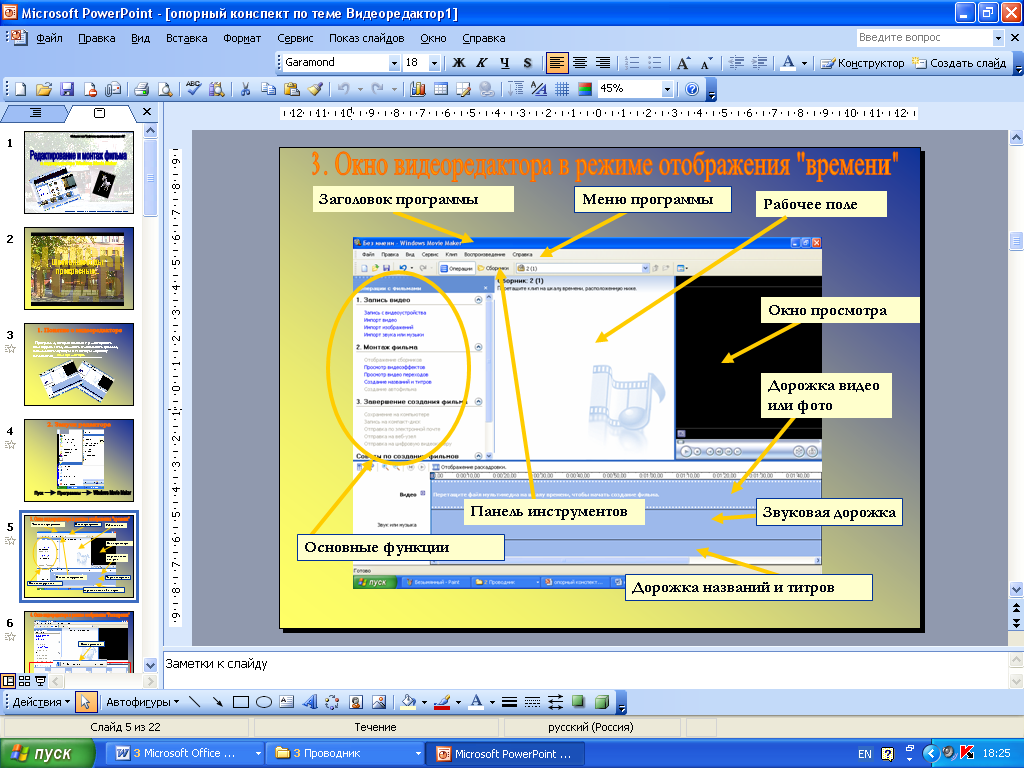Screen dimensions: 1024x768
Task: Insert clip art from drawing toolbar
Action: coord(356,702)
